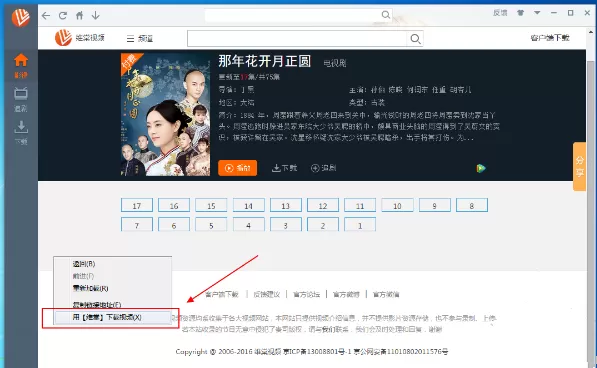Click the magnifier in the top address bar
The image size is (597, 368).
pos(386,15)
